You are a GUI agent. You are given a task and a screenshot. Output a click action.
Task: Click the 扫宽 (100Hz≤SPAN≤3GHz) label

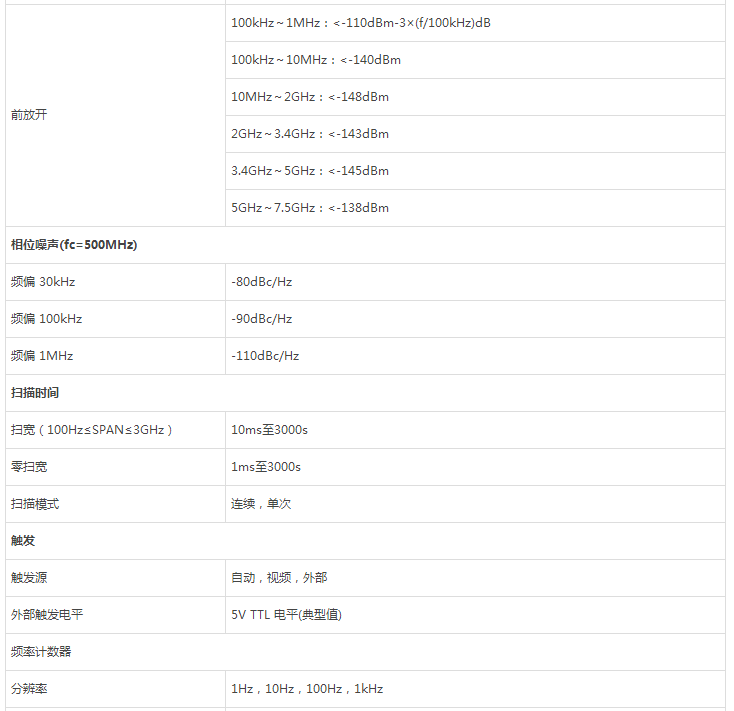click(x=92, y=430)
